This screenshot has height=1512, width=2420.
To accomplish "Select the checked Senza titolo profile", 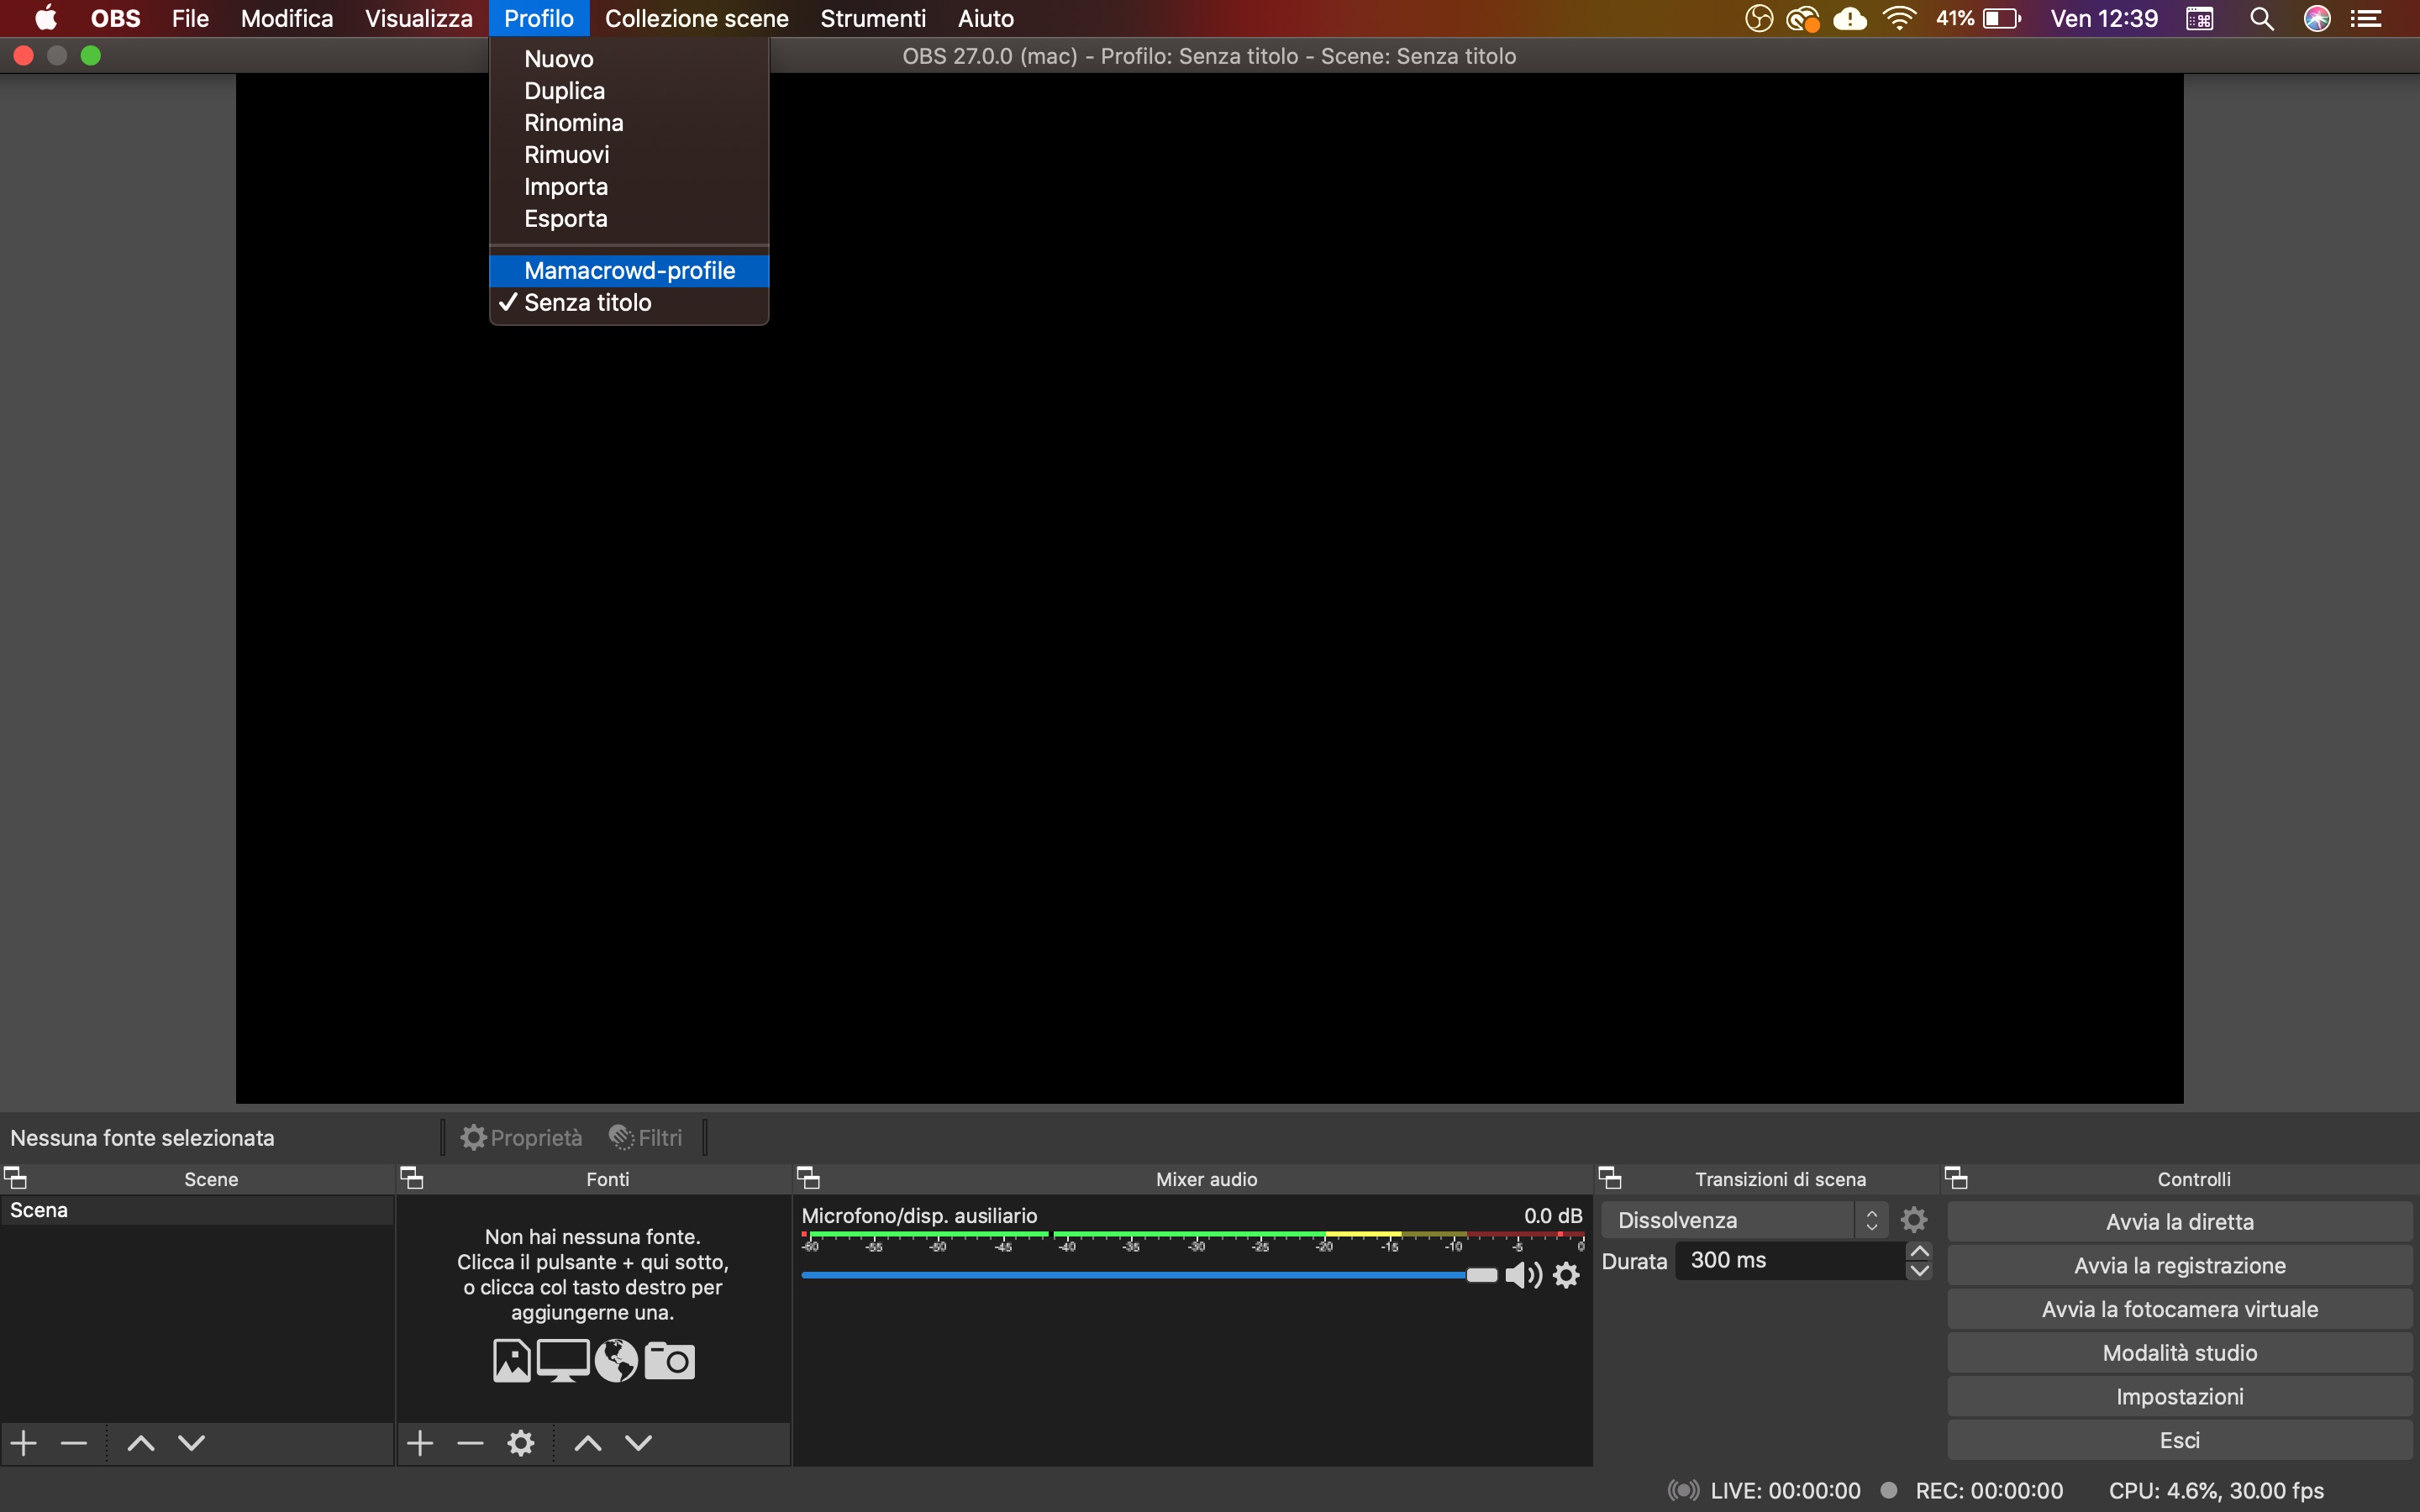I will 629,303.
